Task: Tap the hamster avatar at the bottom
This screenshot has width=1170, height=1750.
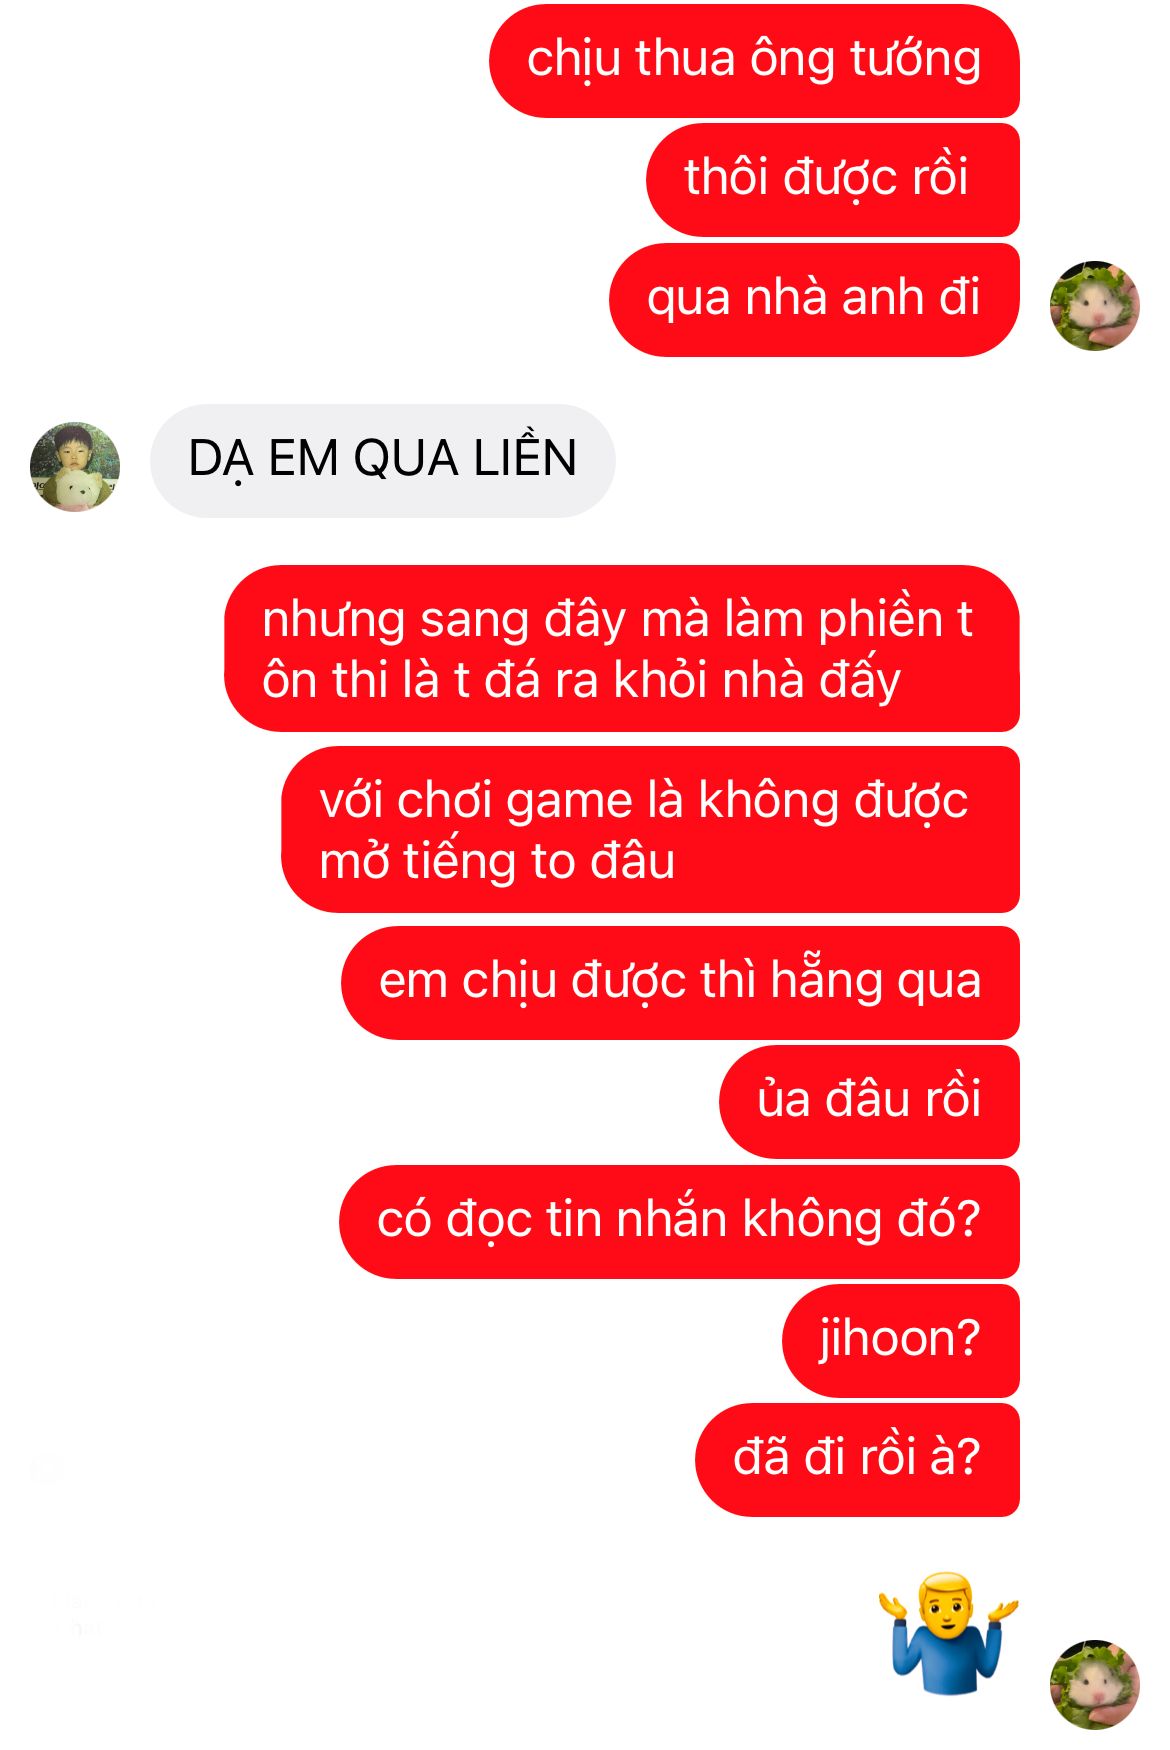Action: [x=1094, y=1684]
